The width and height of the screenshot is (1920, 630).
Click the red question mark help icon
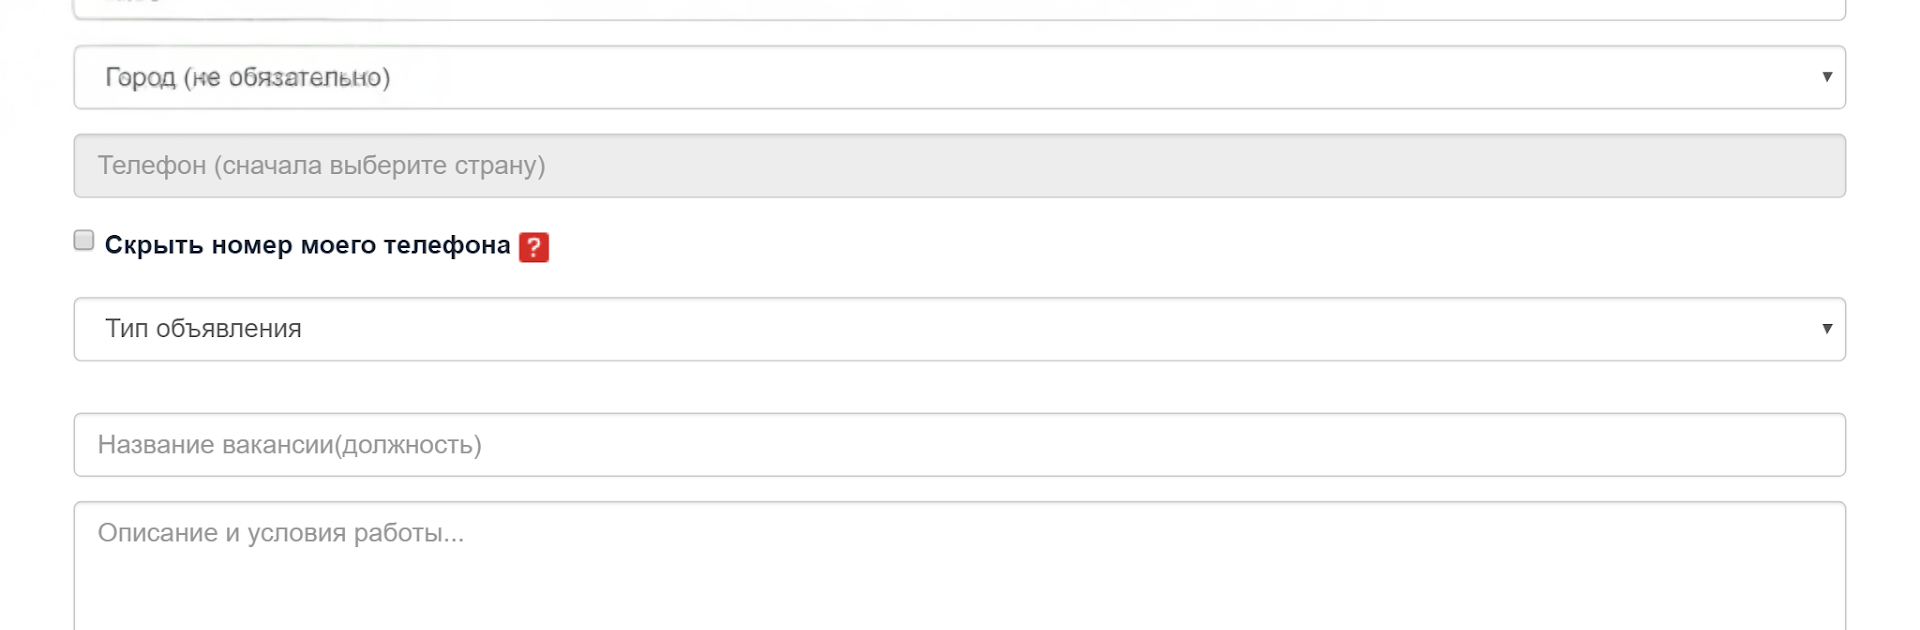pos(534,247)
